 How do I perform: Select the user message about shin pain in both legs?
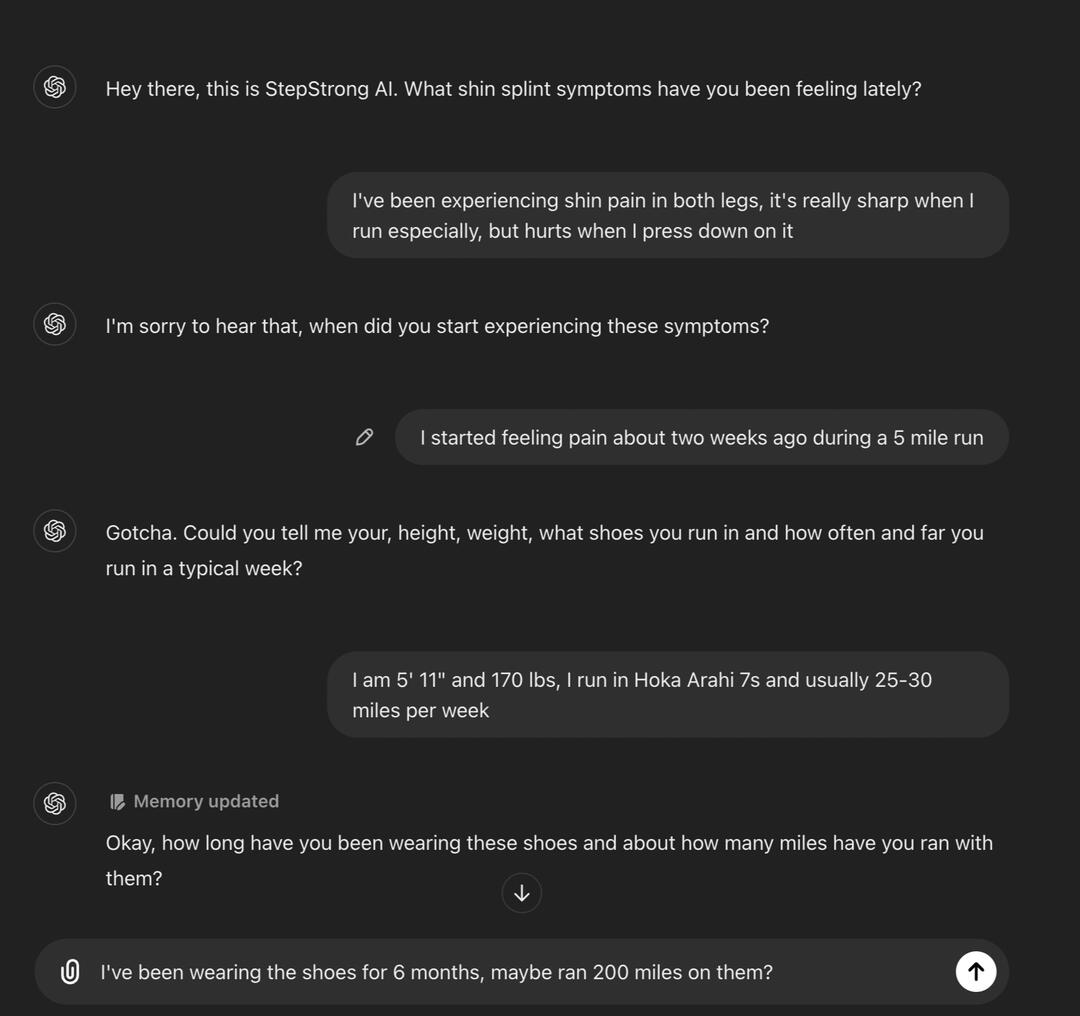pyautogui.click(x=667, y=215)
